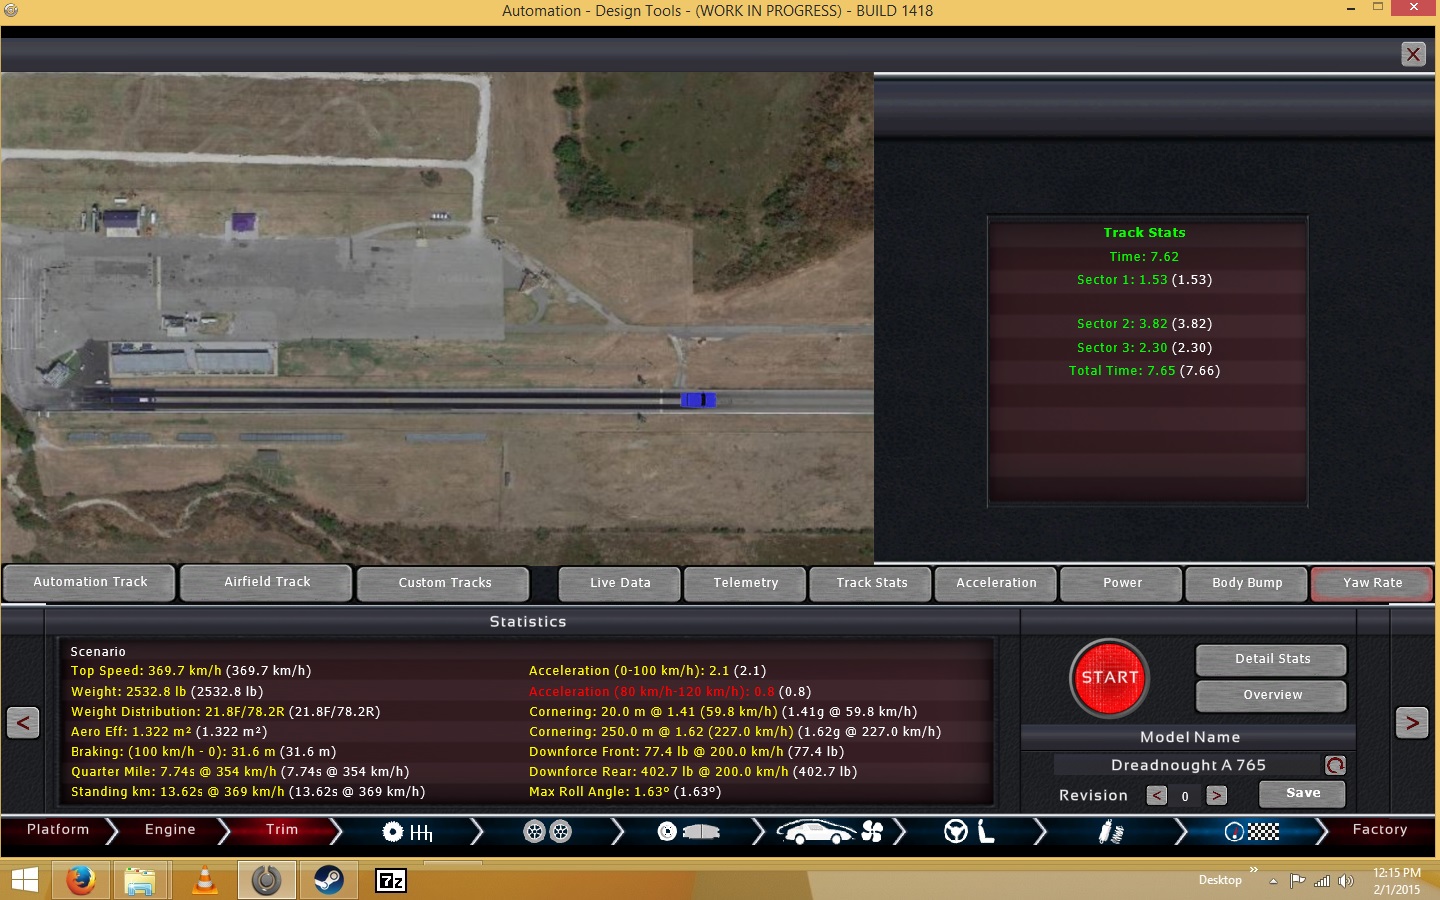This screenshot has height=900, width=1440.
Task: Show the Power graph tab
Action: (1122, 583)
